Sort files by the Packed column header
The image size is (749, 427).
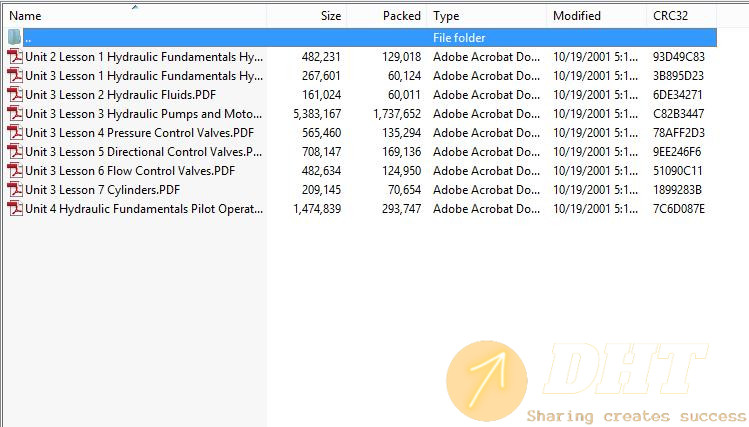(387, 16)
